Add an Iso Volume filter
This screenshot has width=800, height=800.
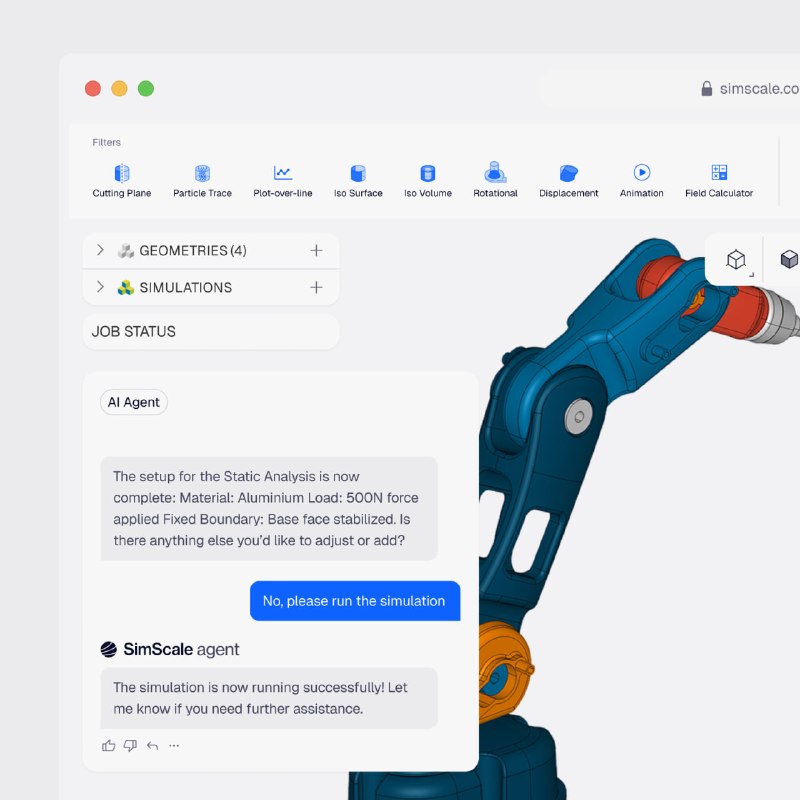click(428, 180)
